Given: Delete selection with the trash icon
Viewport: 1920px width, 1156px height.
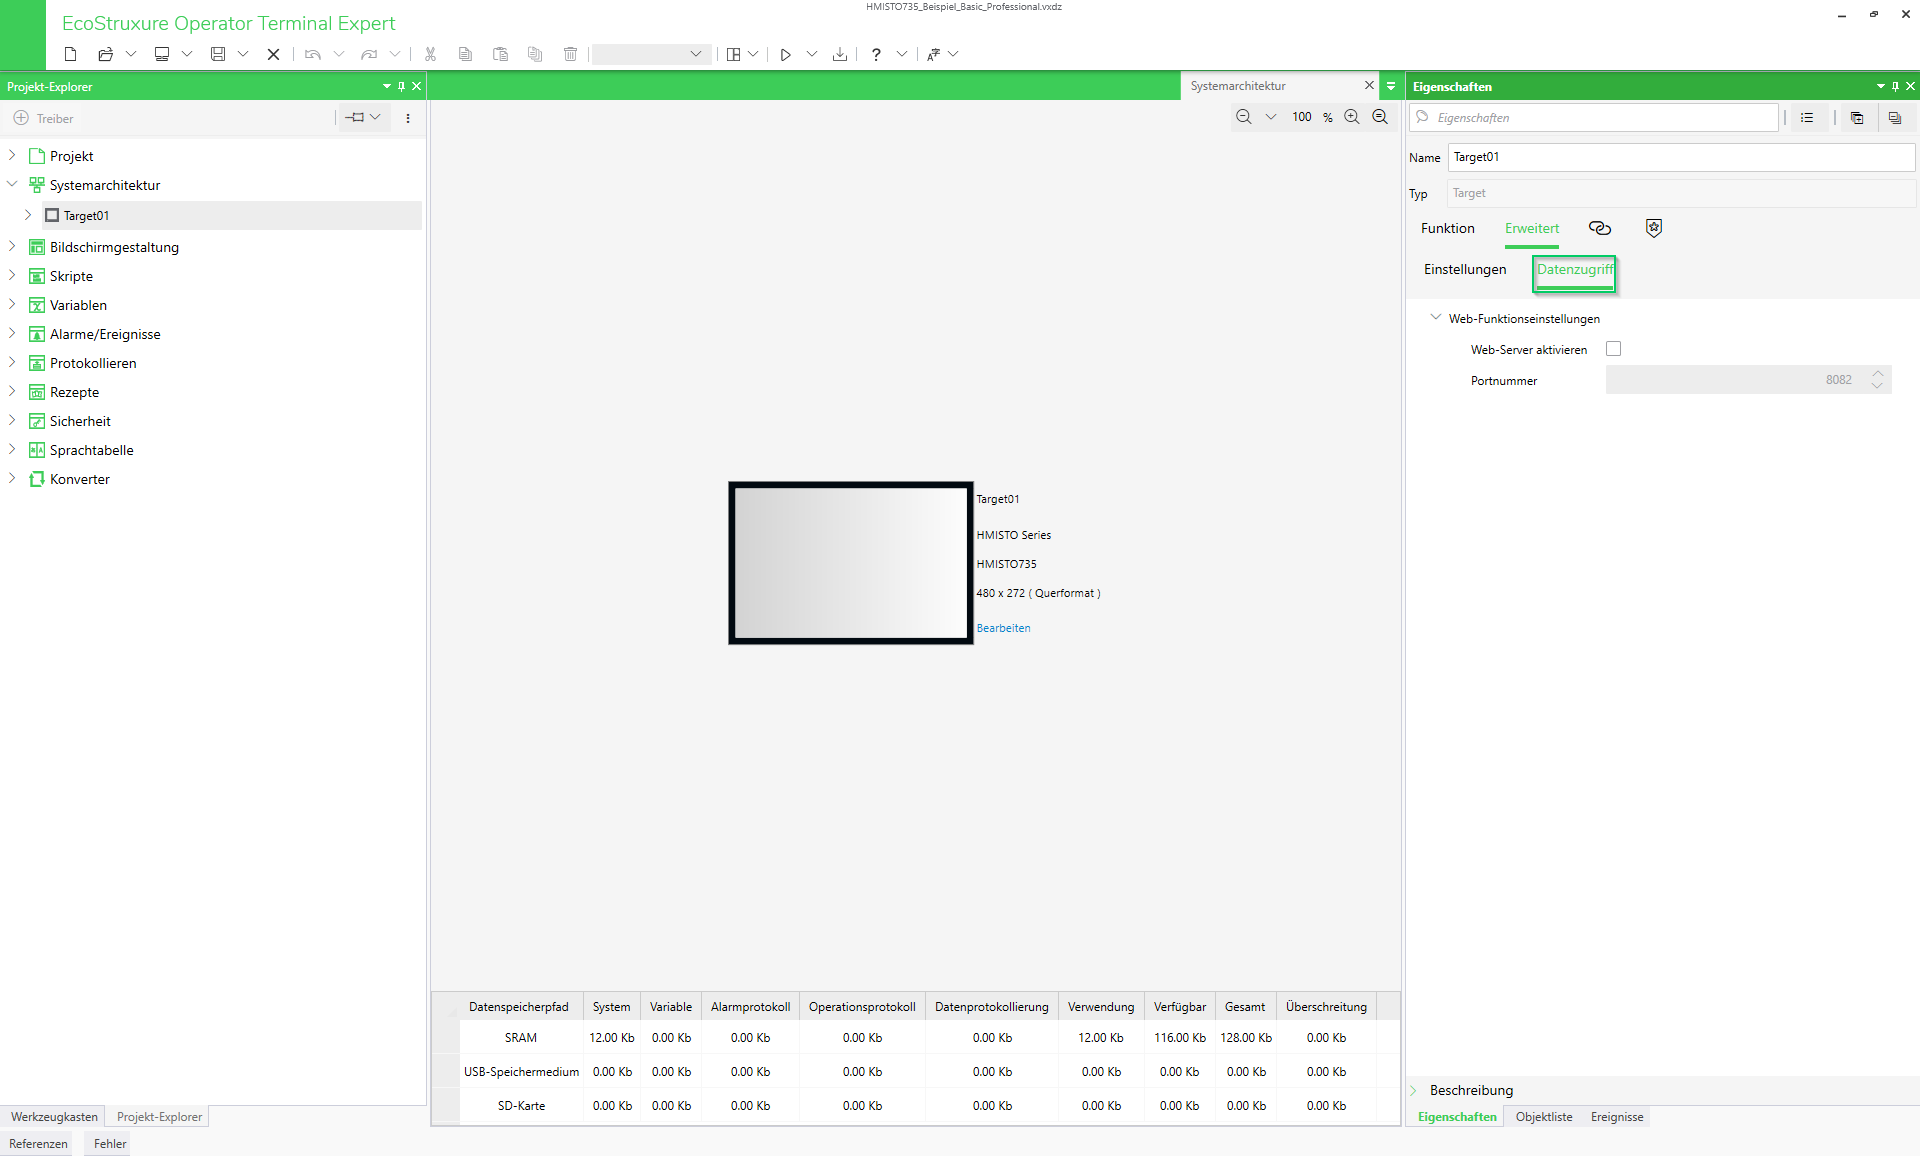Looking at the screenshot, I should pos(570,54).
